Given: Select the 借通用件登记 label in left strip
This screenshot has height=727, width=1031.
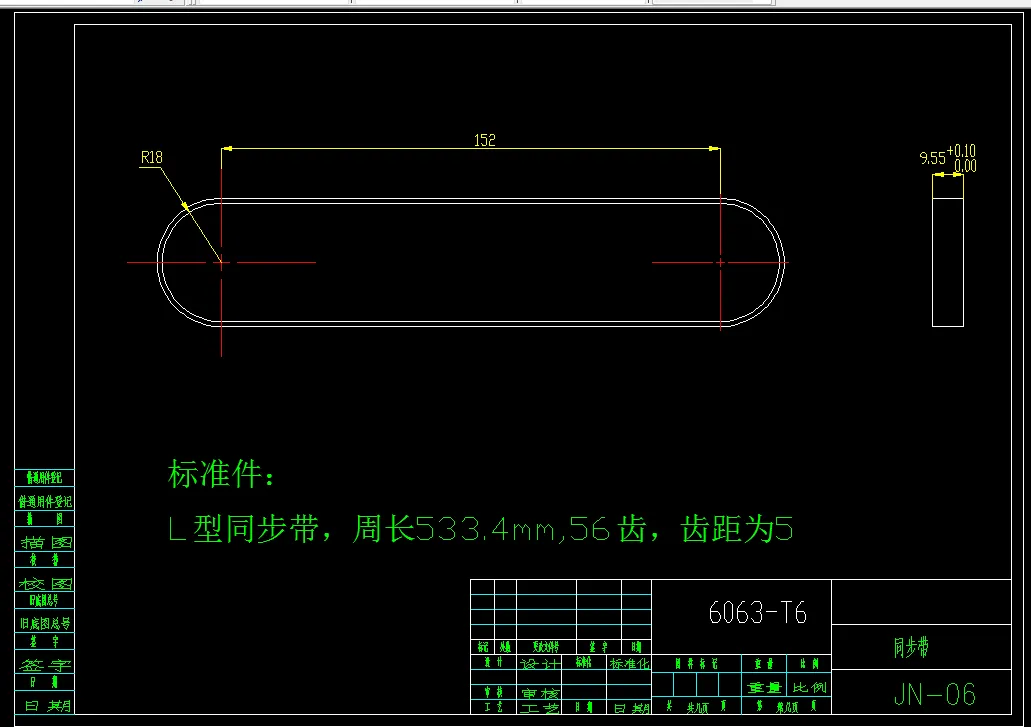Looking at the screenshot, I should [45, 502].
